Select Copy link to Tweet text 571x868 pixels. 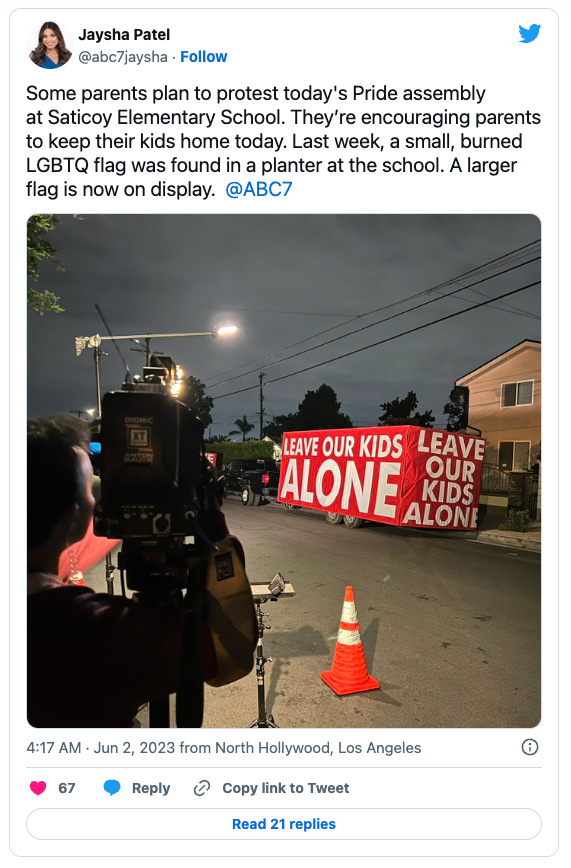[x=286, y=788]
